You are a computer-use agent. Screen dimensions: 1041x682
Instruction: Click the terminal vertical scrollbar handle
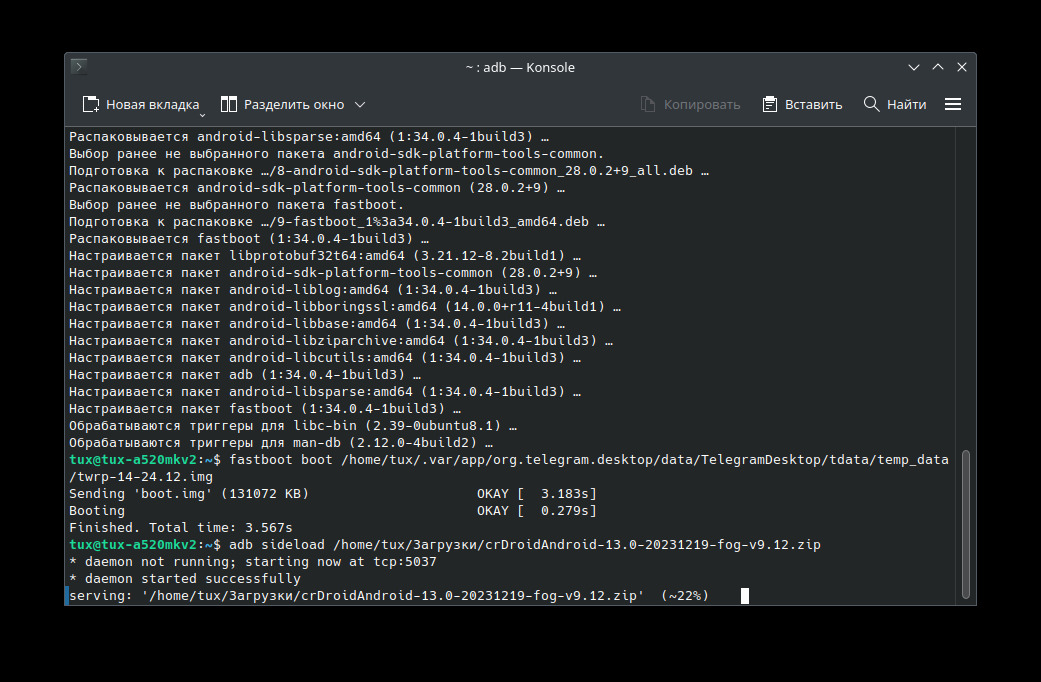pos(965,525)
